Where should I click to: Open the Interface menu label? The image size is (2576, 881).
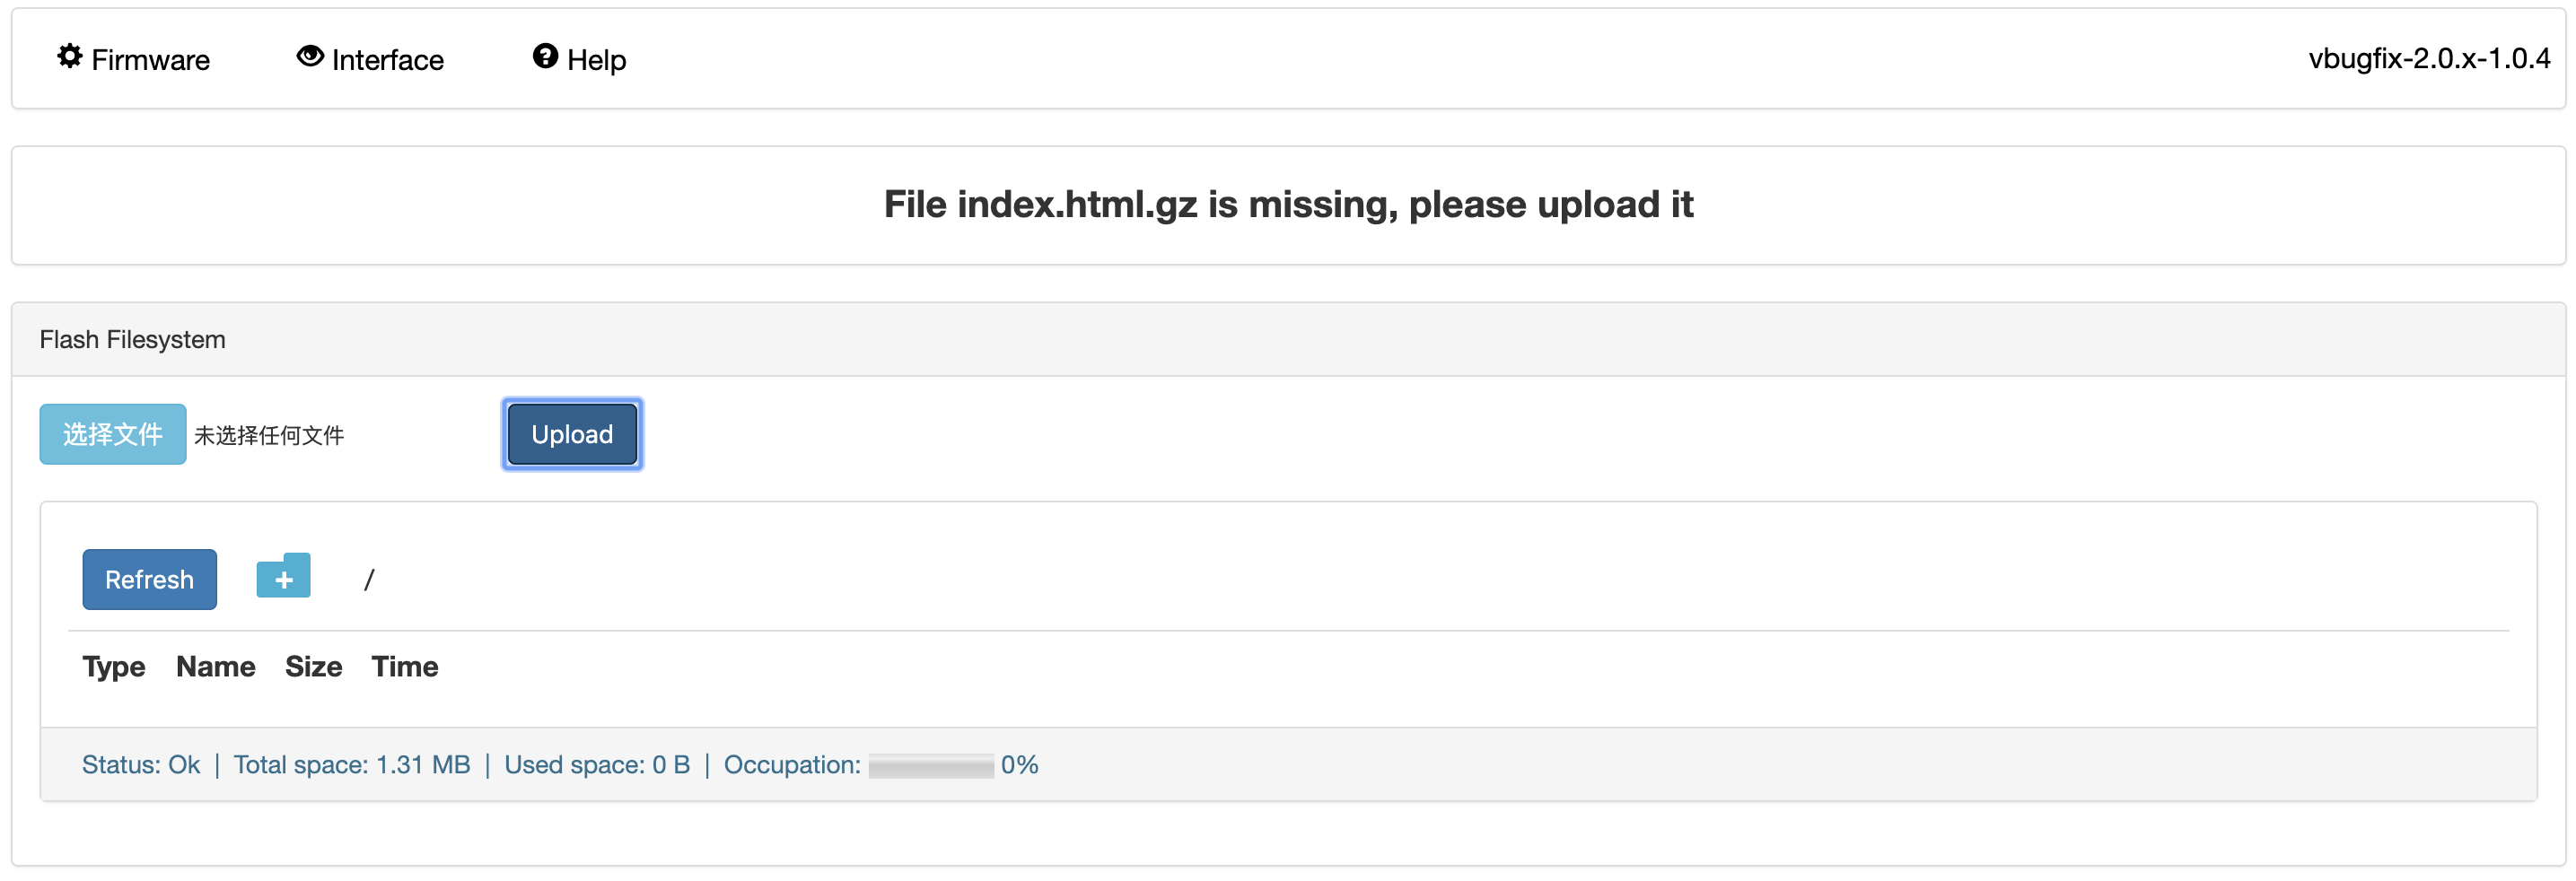387,60
